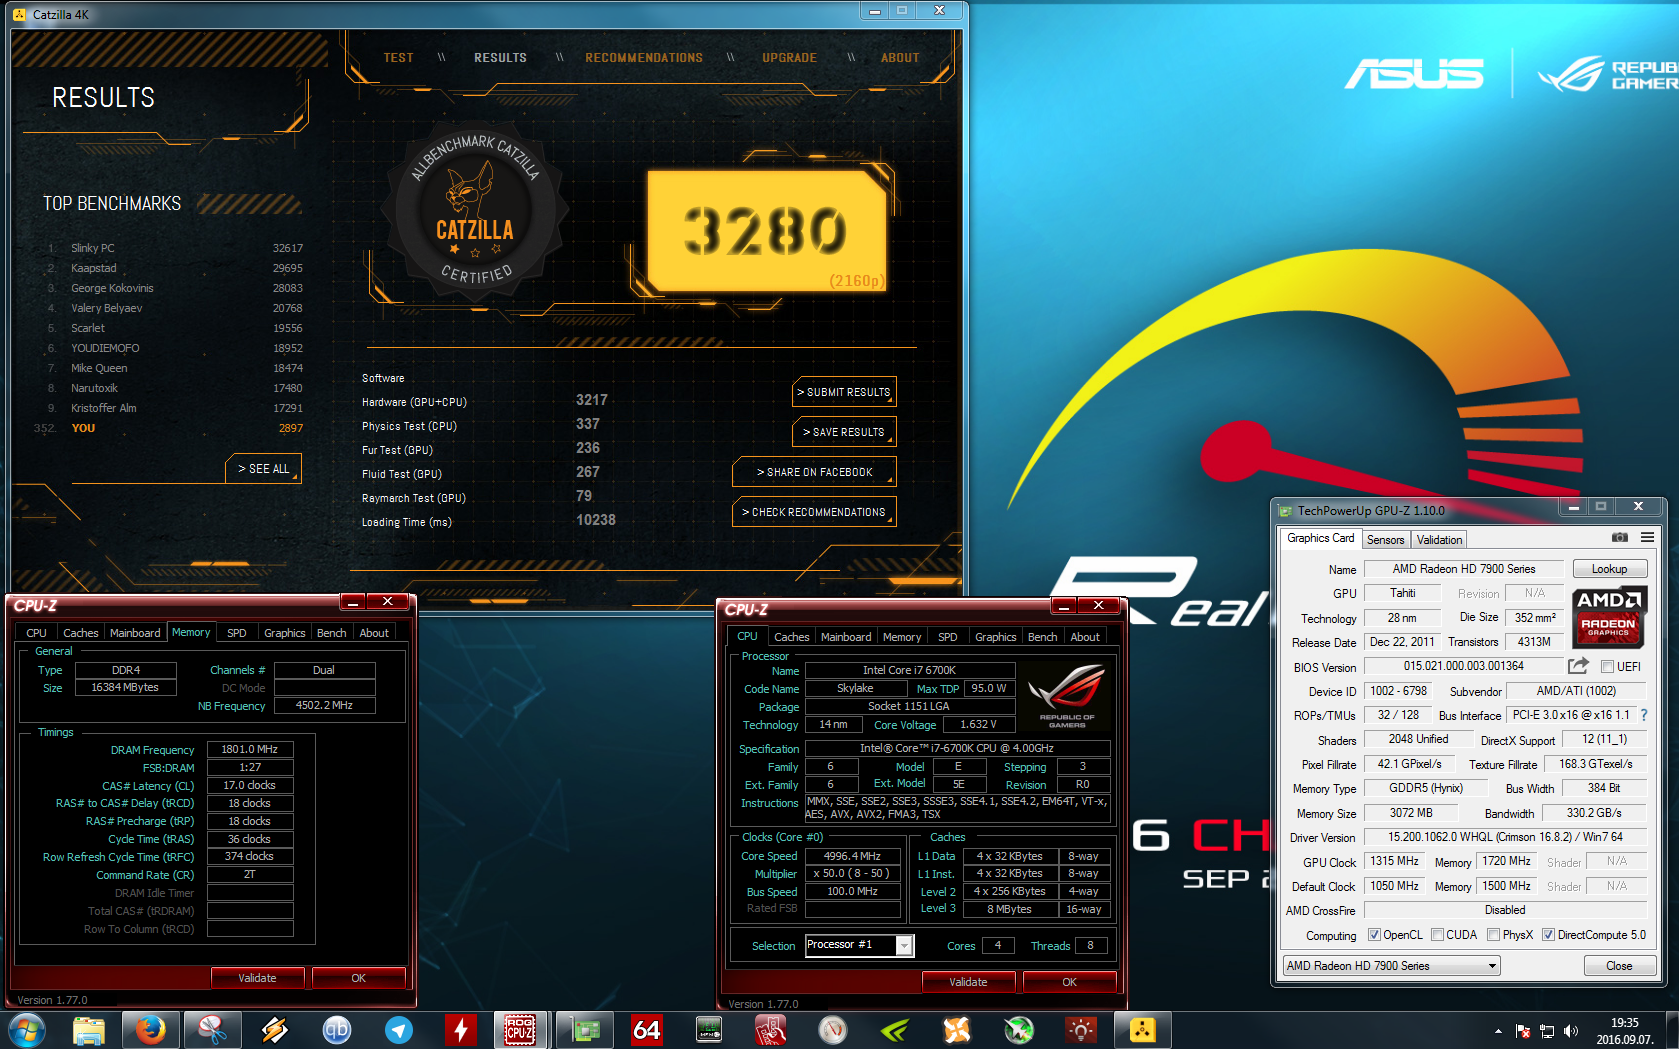This screenshot has width=1679, height=1049.
Task: Switch to GPU-Z taskbar icon
Action: [x=585, y=1030]
